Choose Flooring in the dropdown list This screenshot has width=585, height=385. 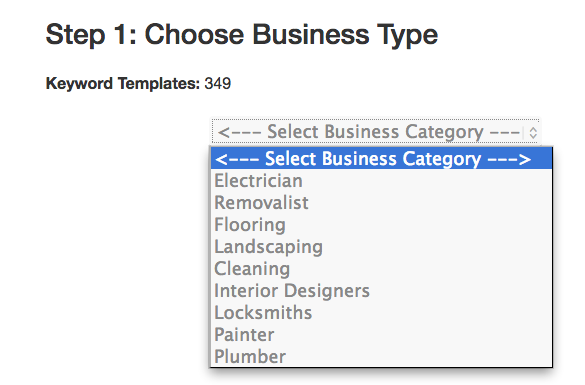coord(381,225)
